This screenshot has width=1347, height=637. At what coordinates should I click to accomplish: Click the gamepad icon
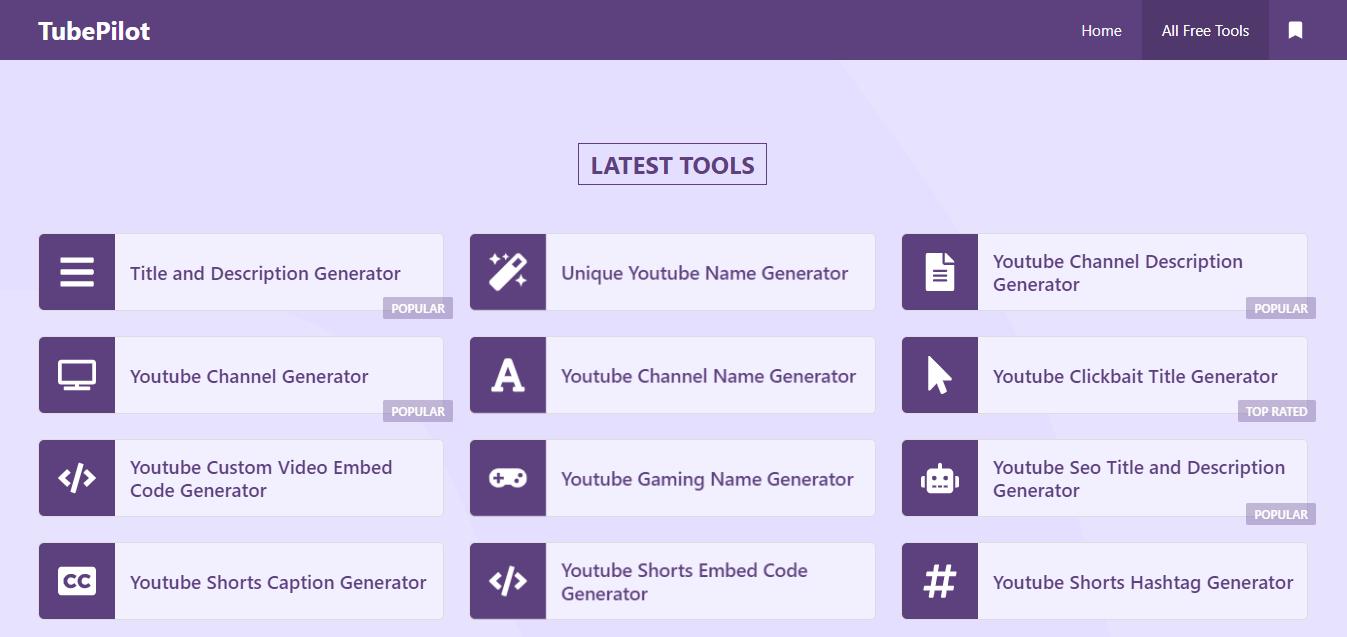tap(508, 478)
